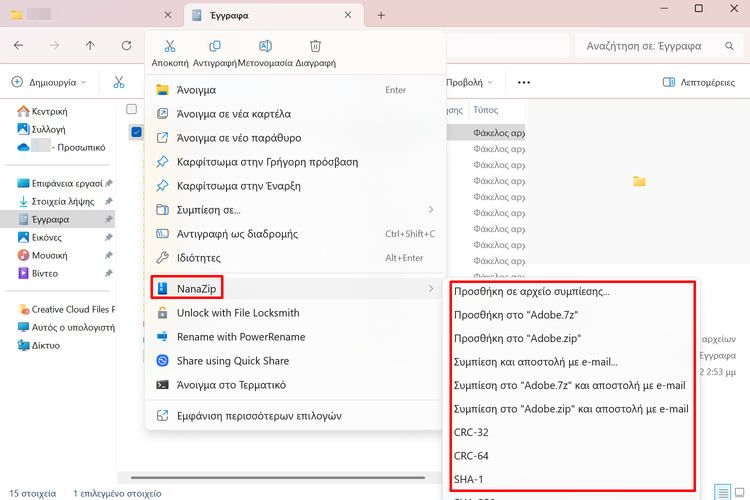Open the Δημιουργία dropdown
This screenshot has height=500, width=750.
[x=49, y=82]
